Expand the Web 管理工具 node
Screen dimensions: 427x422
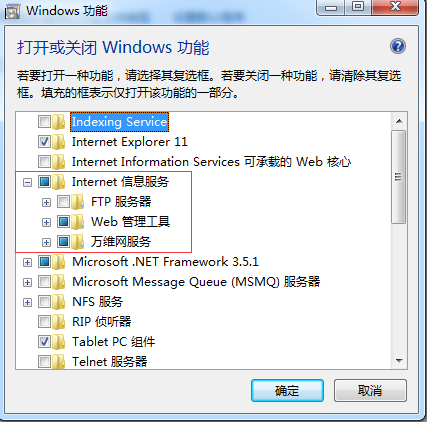pos(46,222)
